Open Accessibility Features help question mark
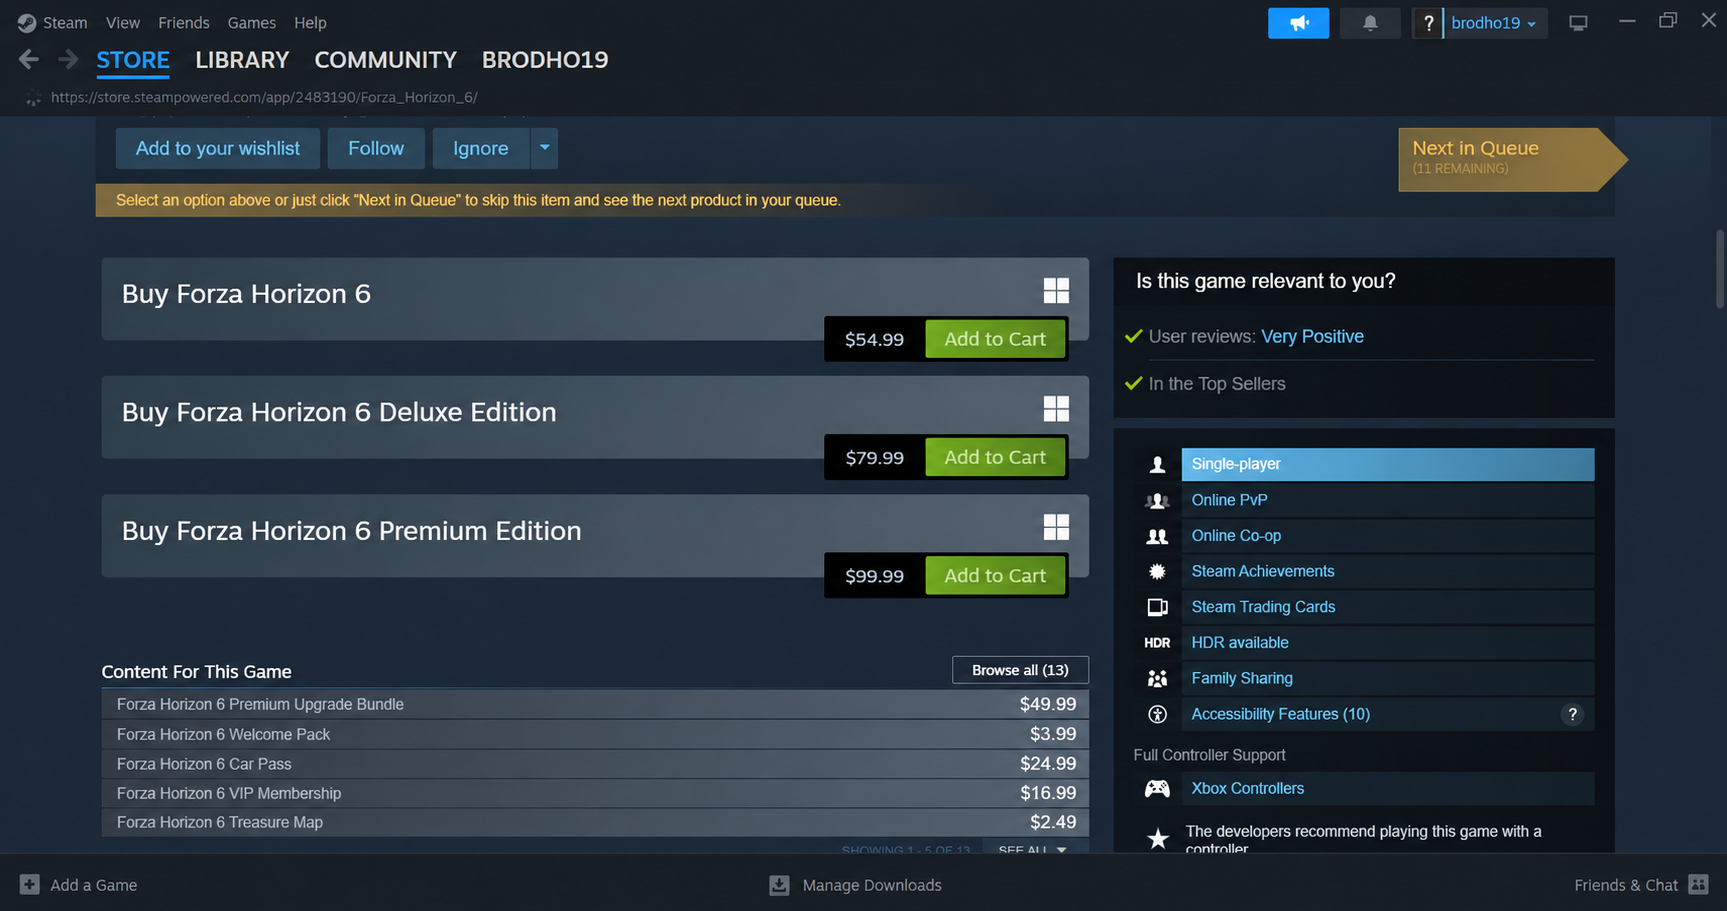Screen dimensions: 1727x911 (x=1572, y=714)
